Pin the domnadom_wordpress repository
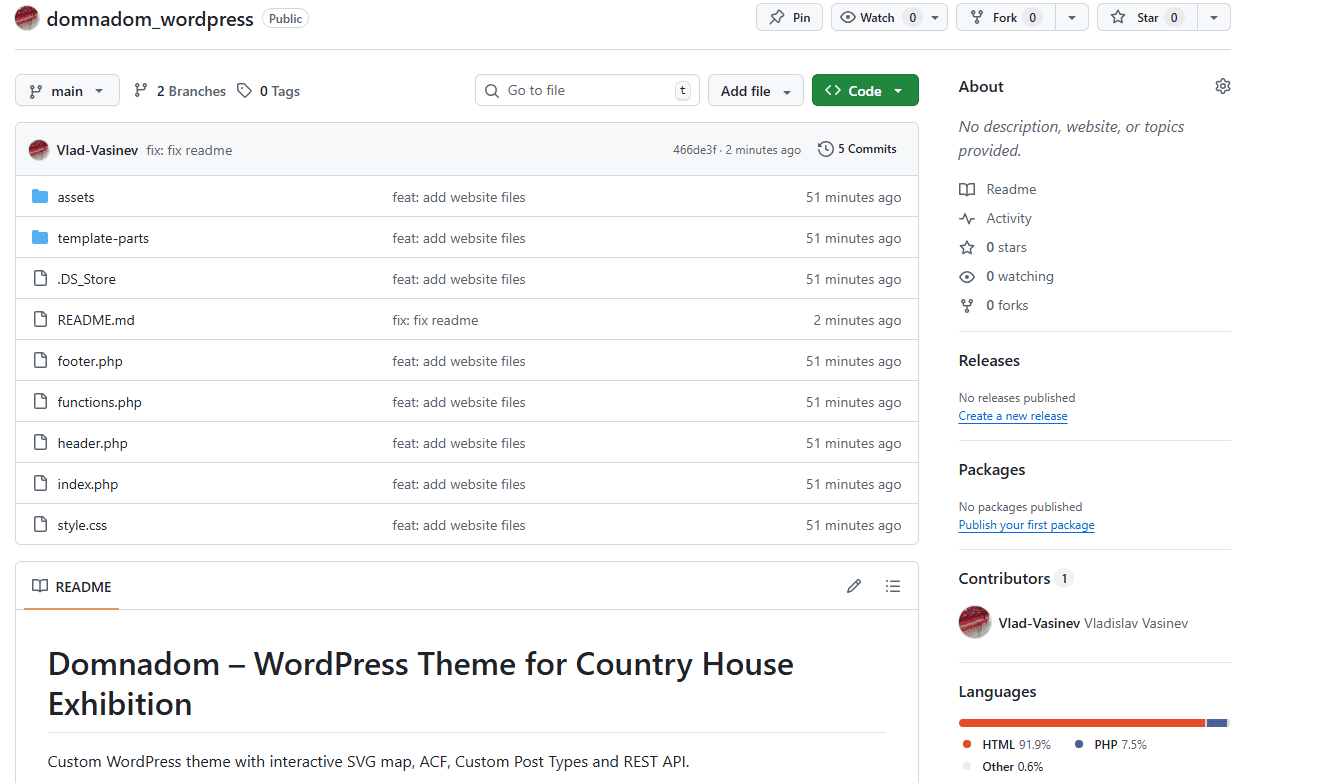 pos(789,18)
